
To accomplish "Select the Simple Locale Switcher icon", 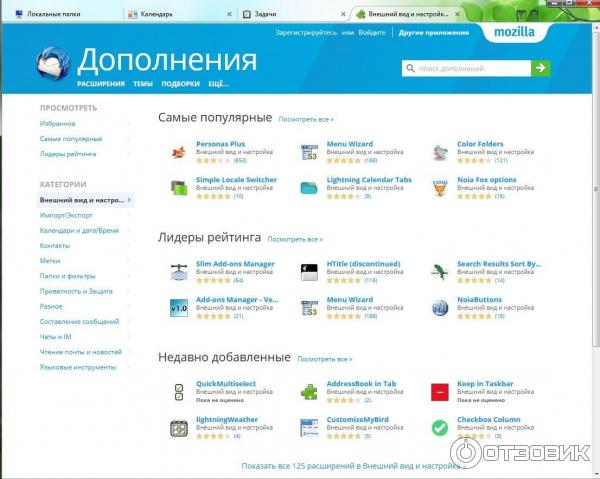I will click(178, 188).
